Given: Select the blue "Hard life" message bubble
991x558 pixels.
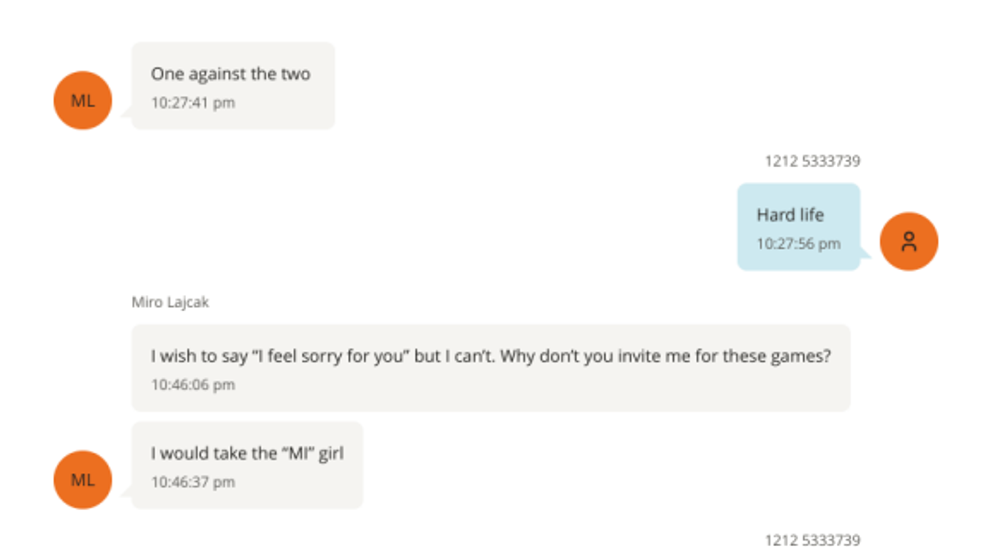Looking at the screenshot, I should (x=798, y=227).
